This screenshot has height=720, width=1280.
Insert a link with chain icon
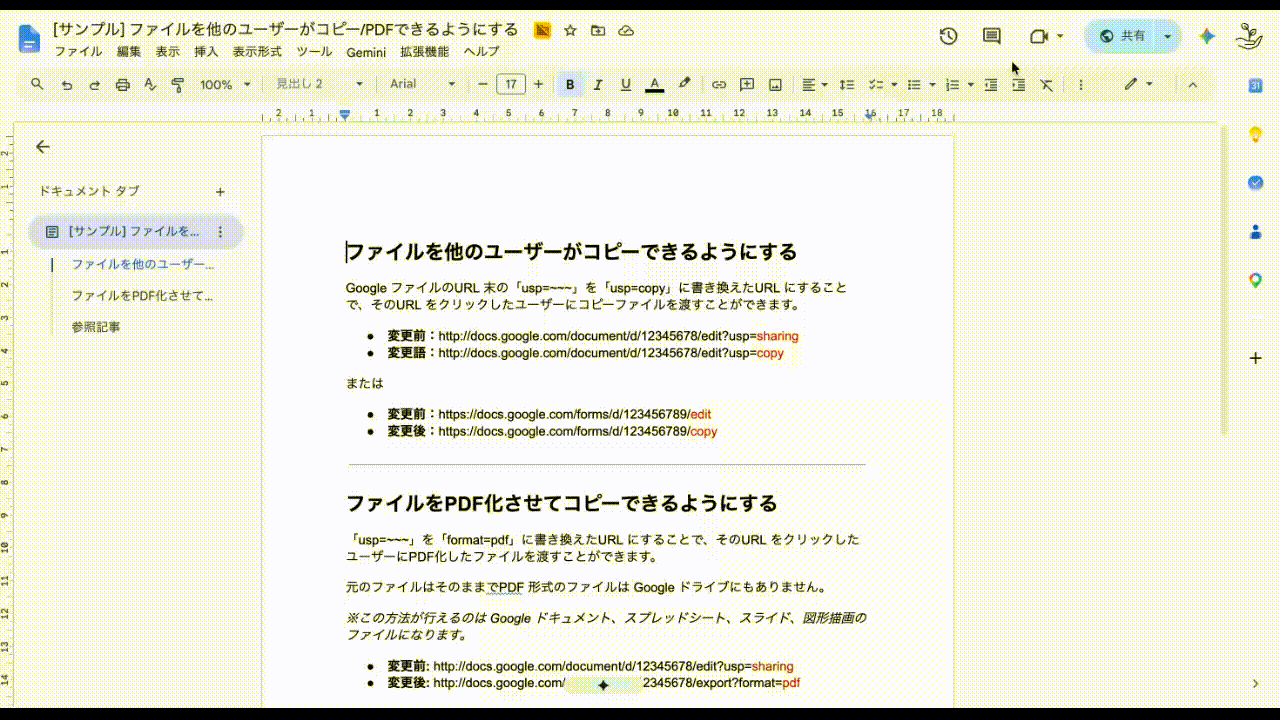point(718,85)
